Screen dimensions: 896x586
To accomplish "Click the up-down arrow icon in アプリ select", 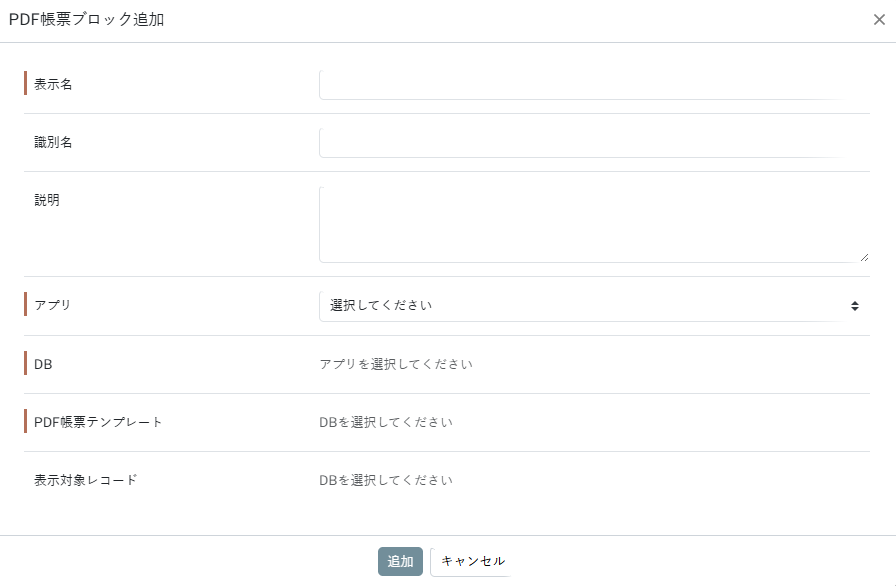I will 855,306.
